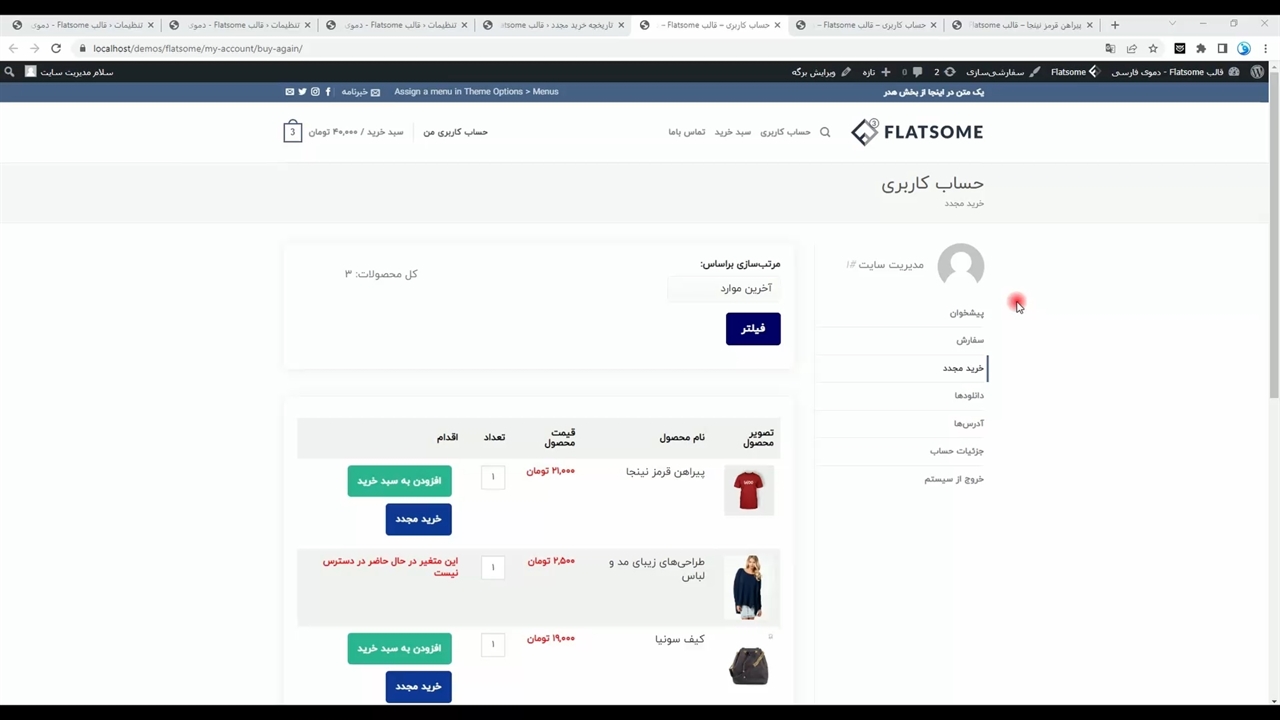Click the header search magnifier icon

[825, 132]
